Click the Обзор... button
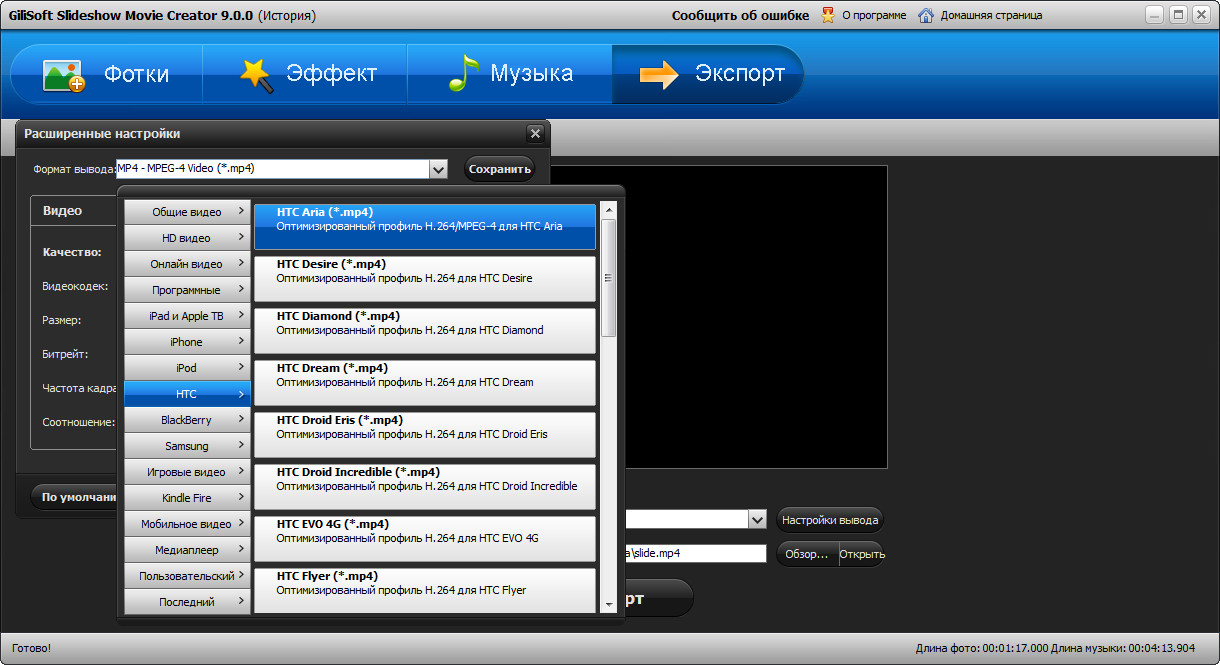The image size is (1220, 665). [x=807, y=554]
